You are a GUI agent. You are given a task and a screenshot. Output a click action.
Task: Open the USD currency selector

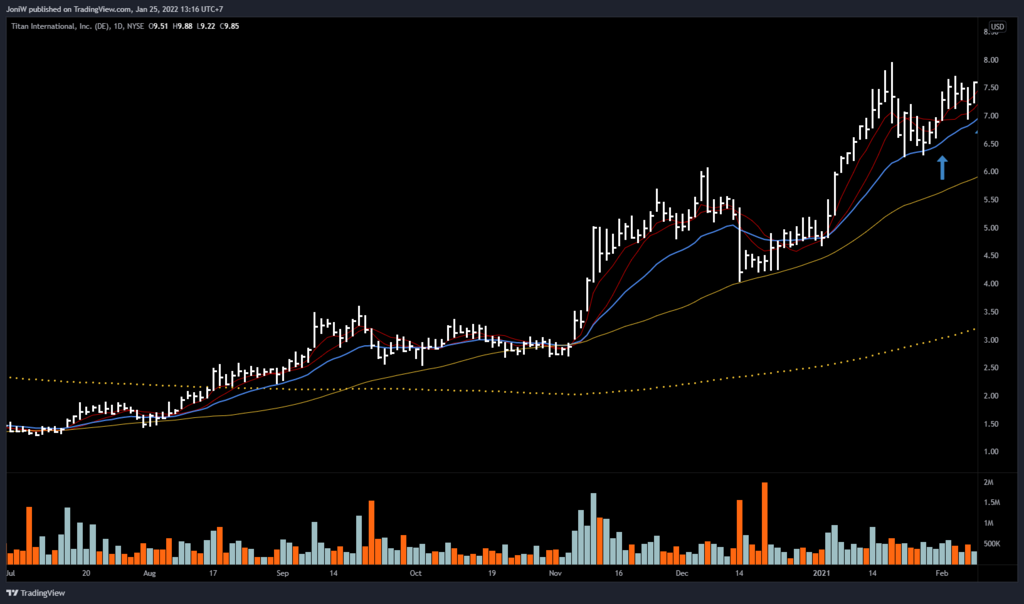997,26
